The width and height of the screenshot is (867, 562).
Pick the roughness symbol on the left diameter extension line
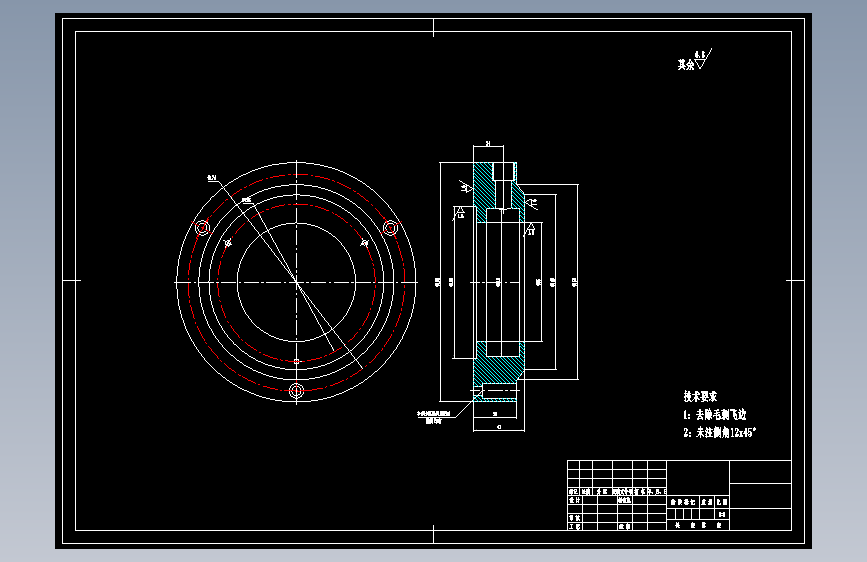459,212
